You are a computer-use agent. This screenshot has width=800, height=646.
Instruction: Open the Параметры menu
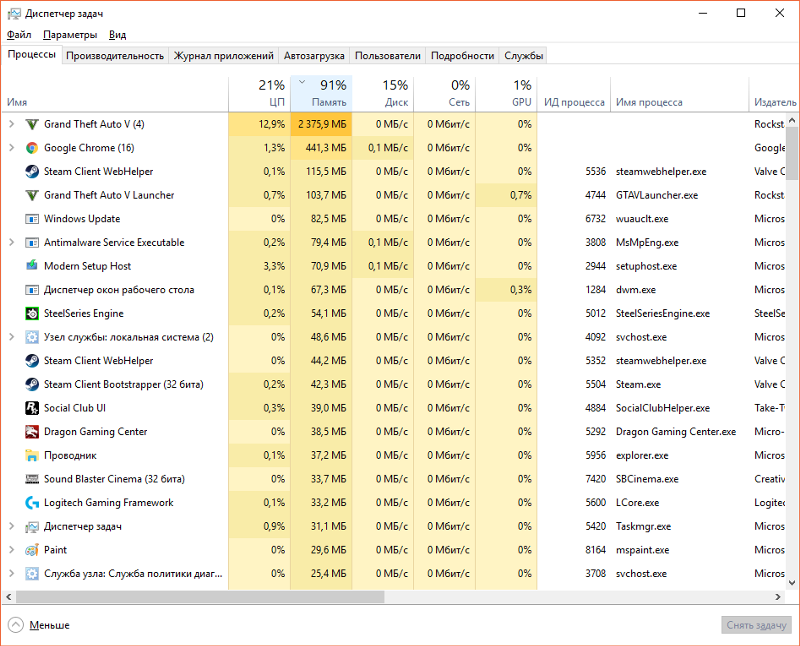tap(70, 35)
